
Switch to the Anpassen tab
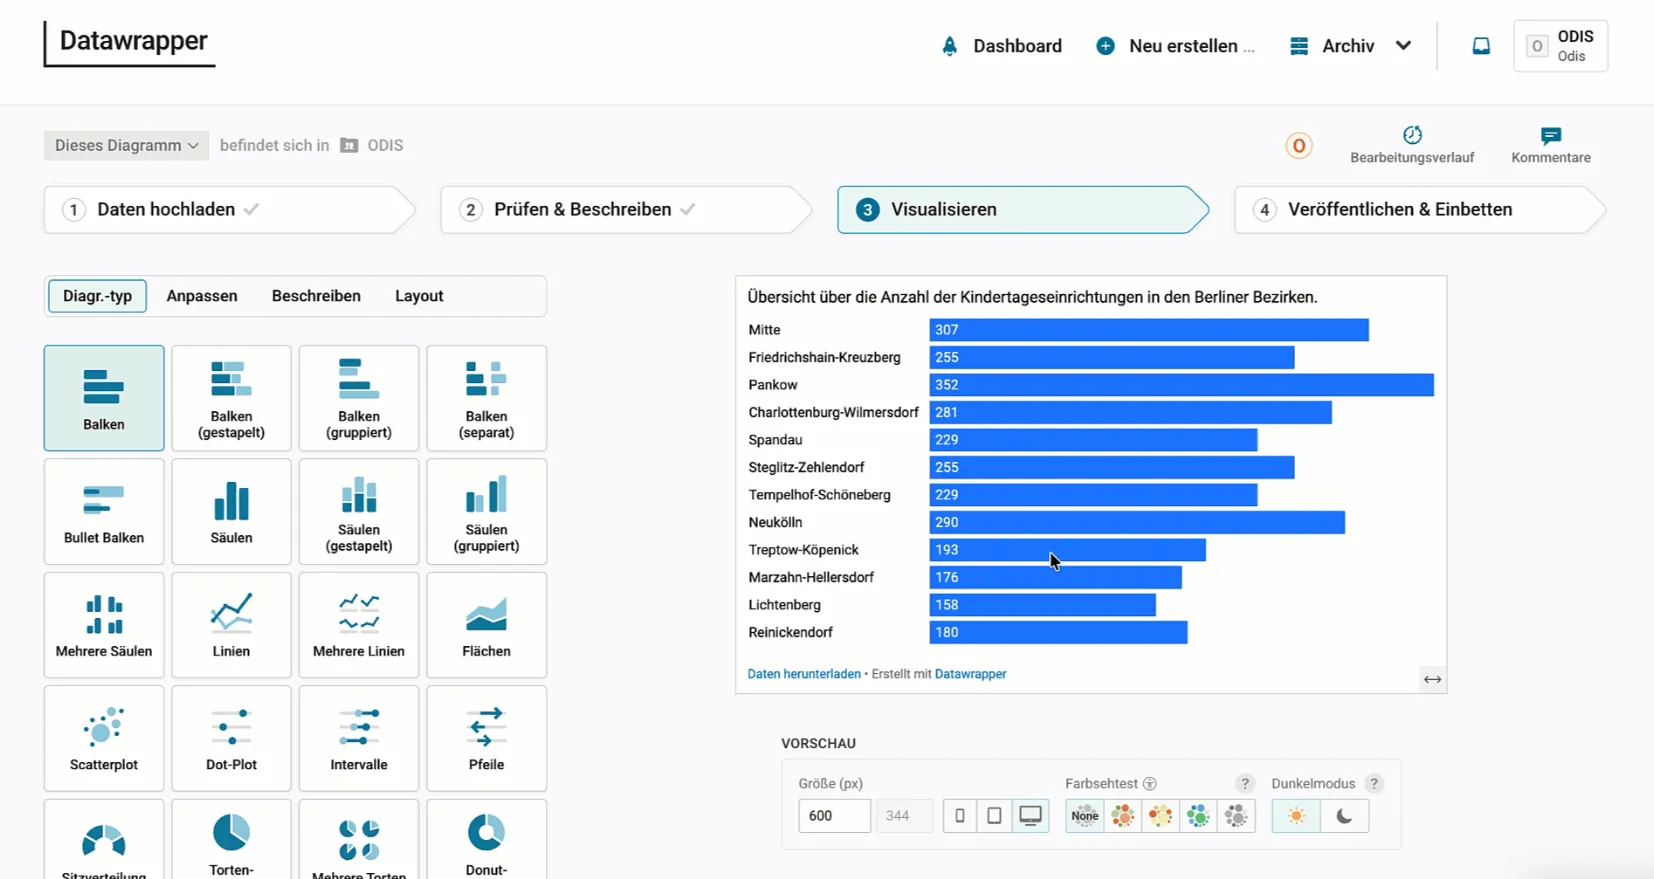click(x=202, y=296)
